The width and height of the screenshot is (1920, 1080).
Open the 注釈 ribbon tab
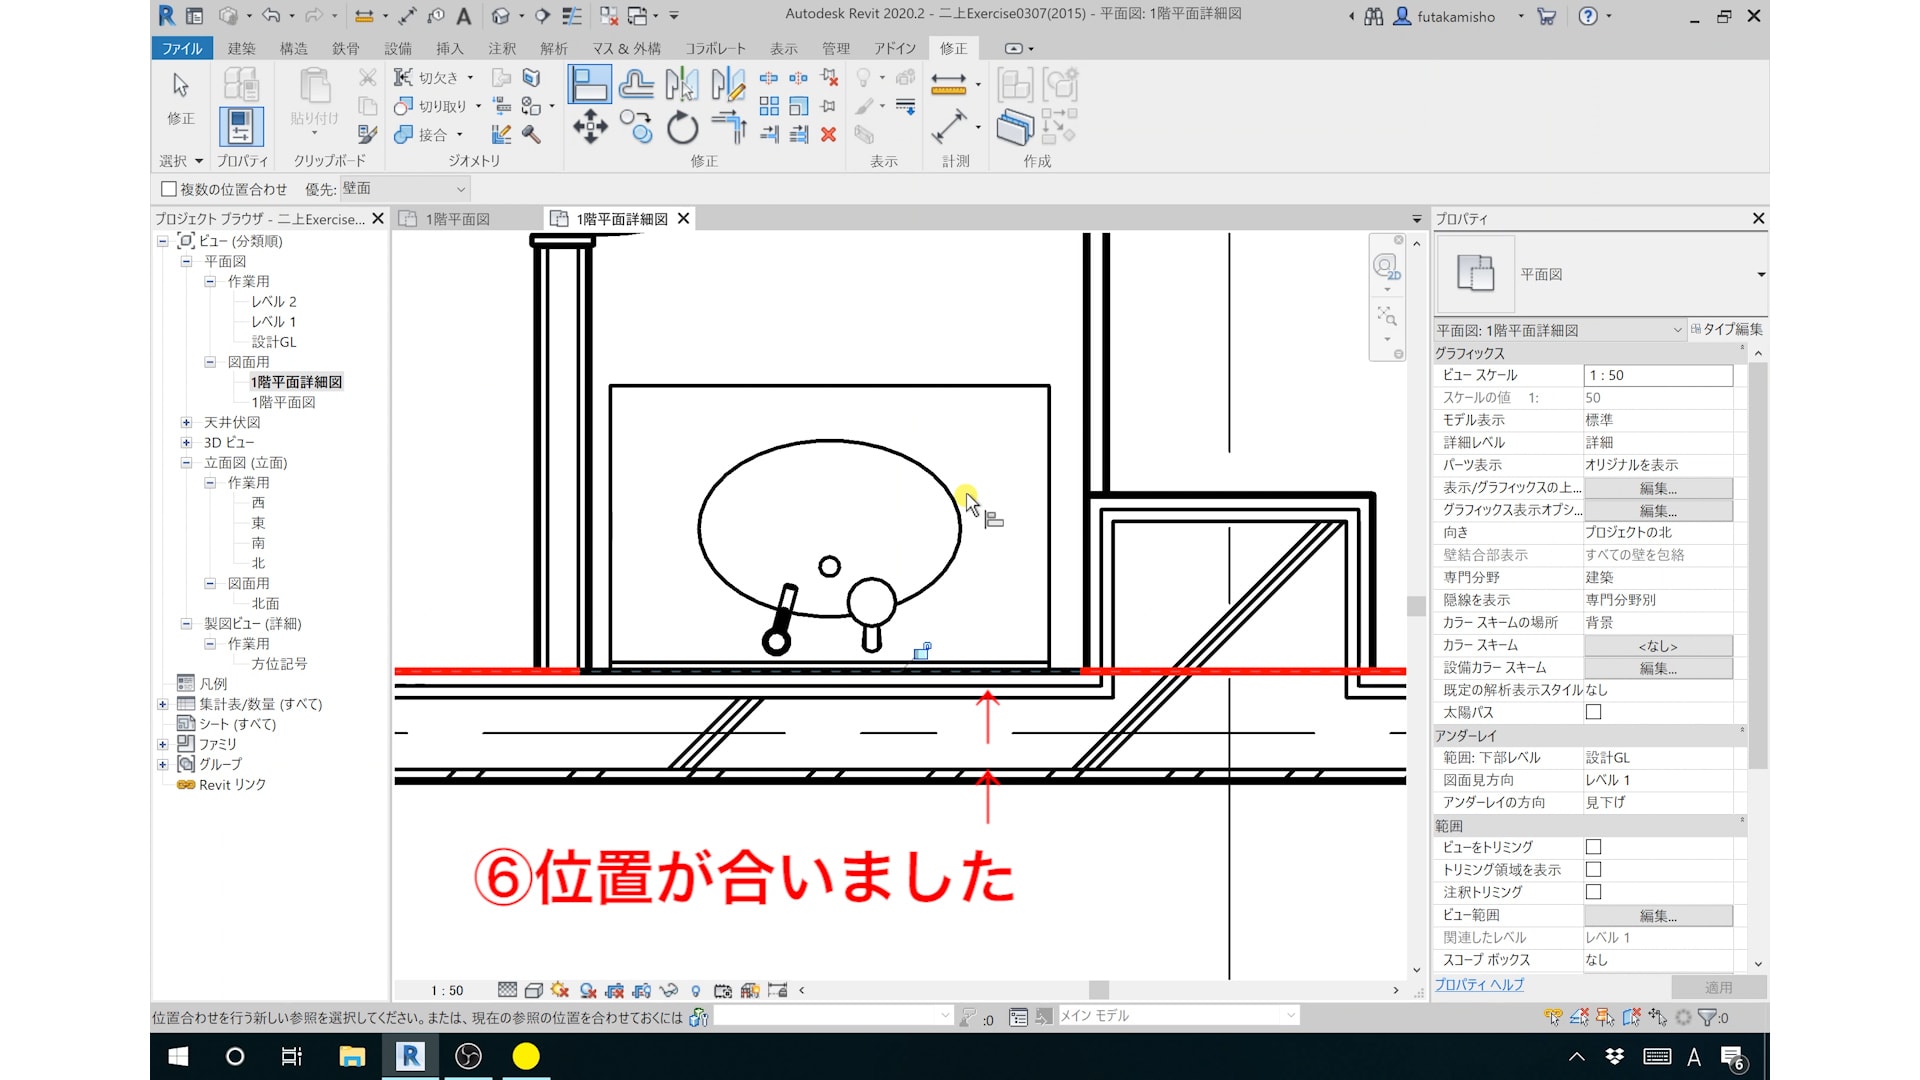[x=502, y=48]
